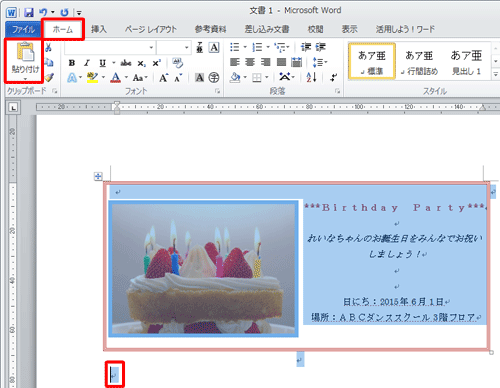
Task: Decrease paragraph indent
Action: (x=306, y=47)
